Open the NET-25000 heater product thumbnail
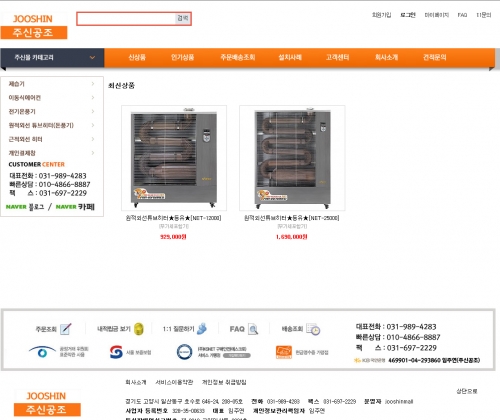Screen dimensions: 500x420 [292, 158]
